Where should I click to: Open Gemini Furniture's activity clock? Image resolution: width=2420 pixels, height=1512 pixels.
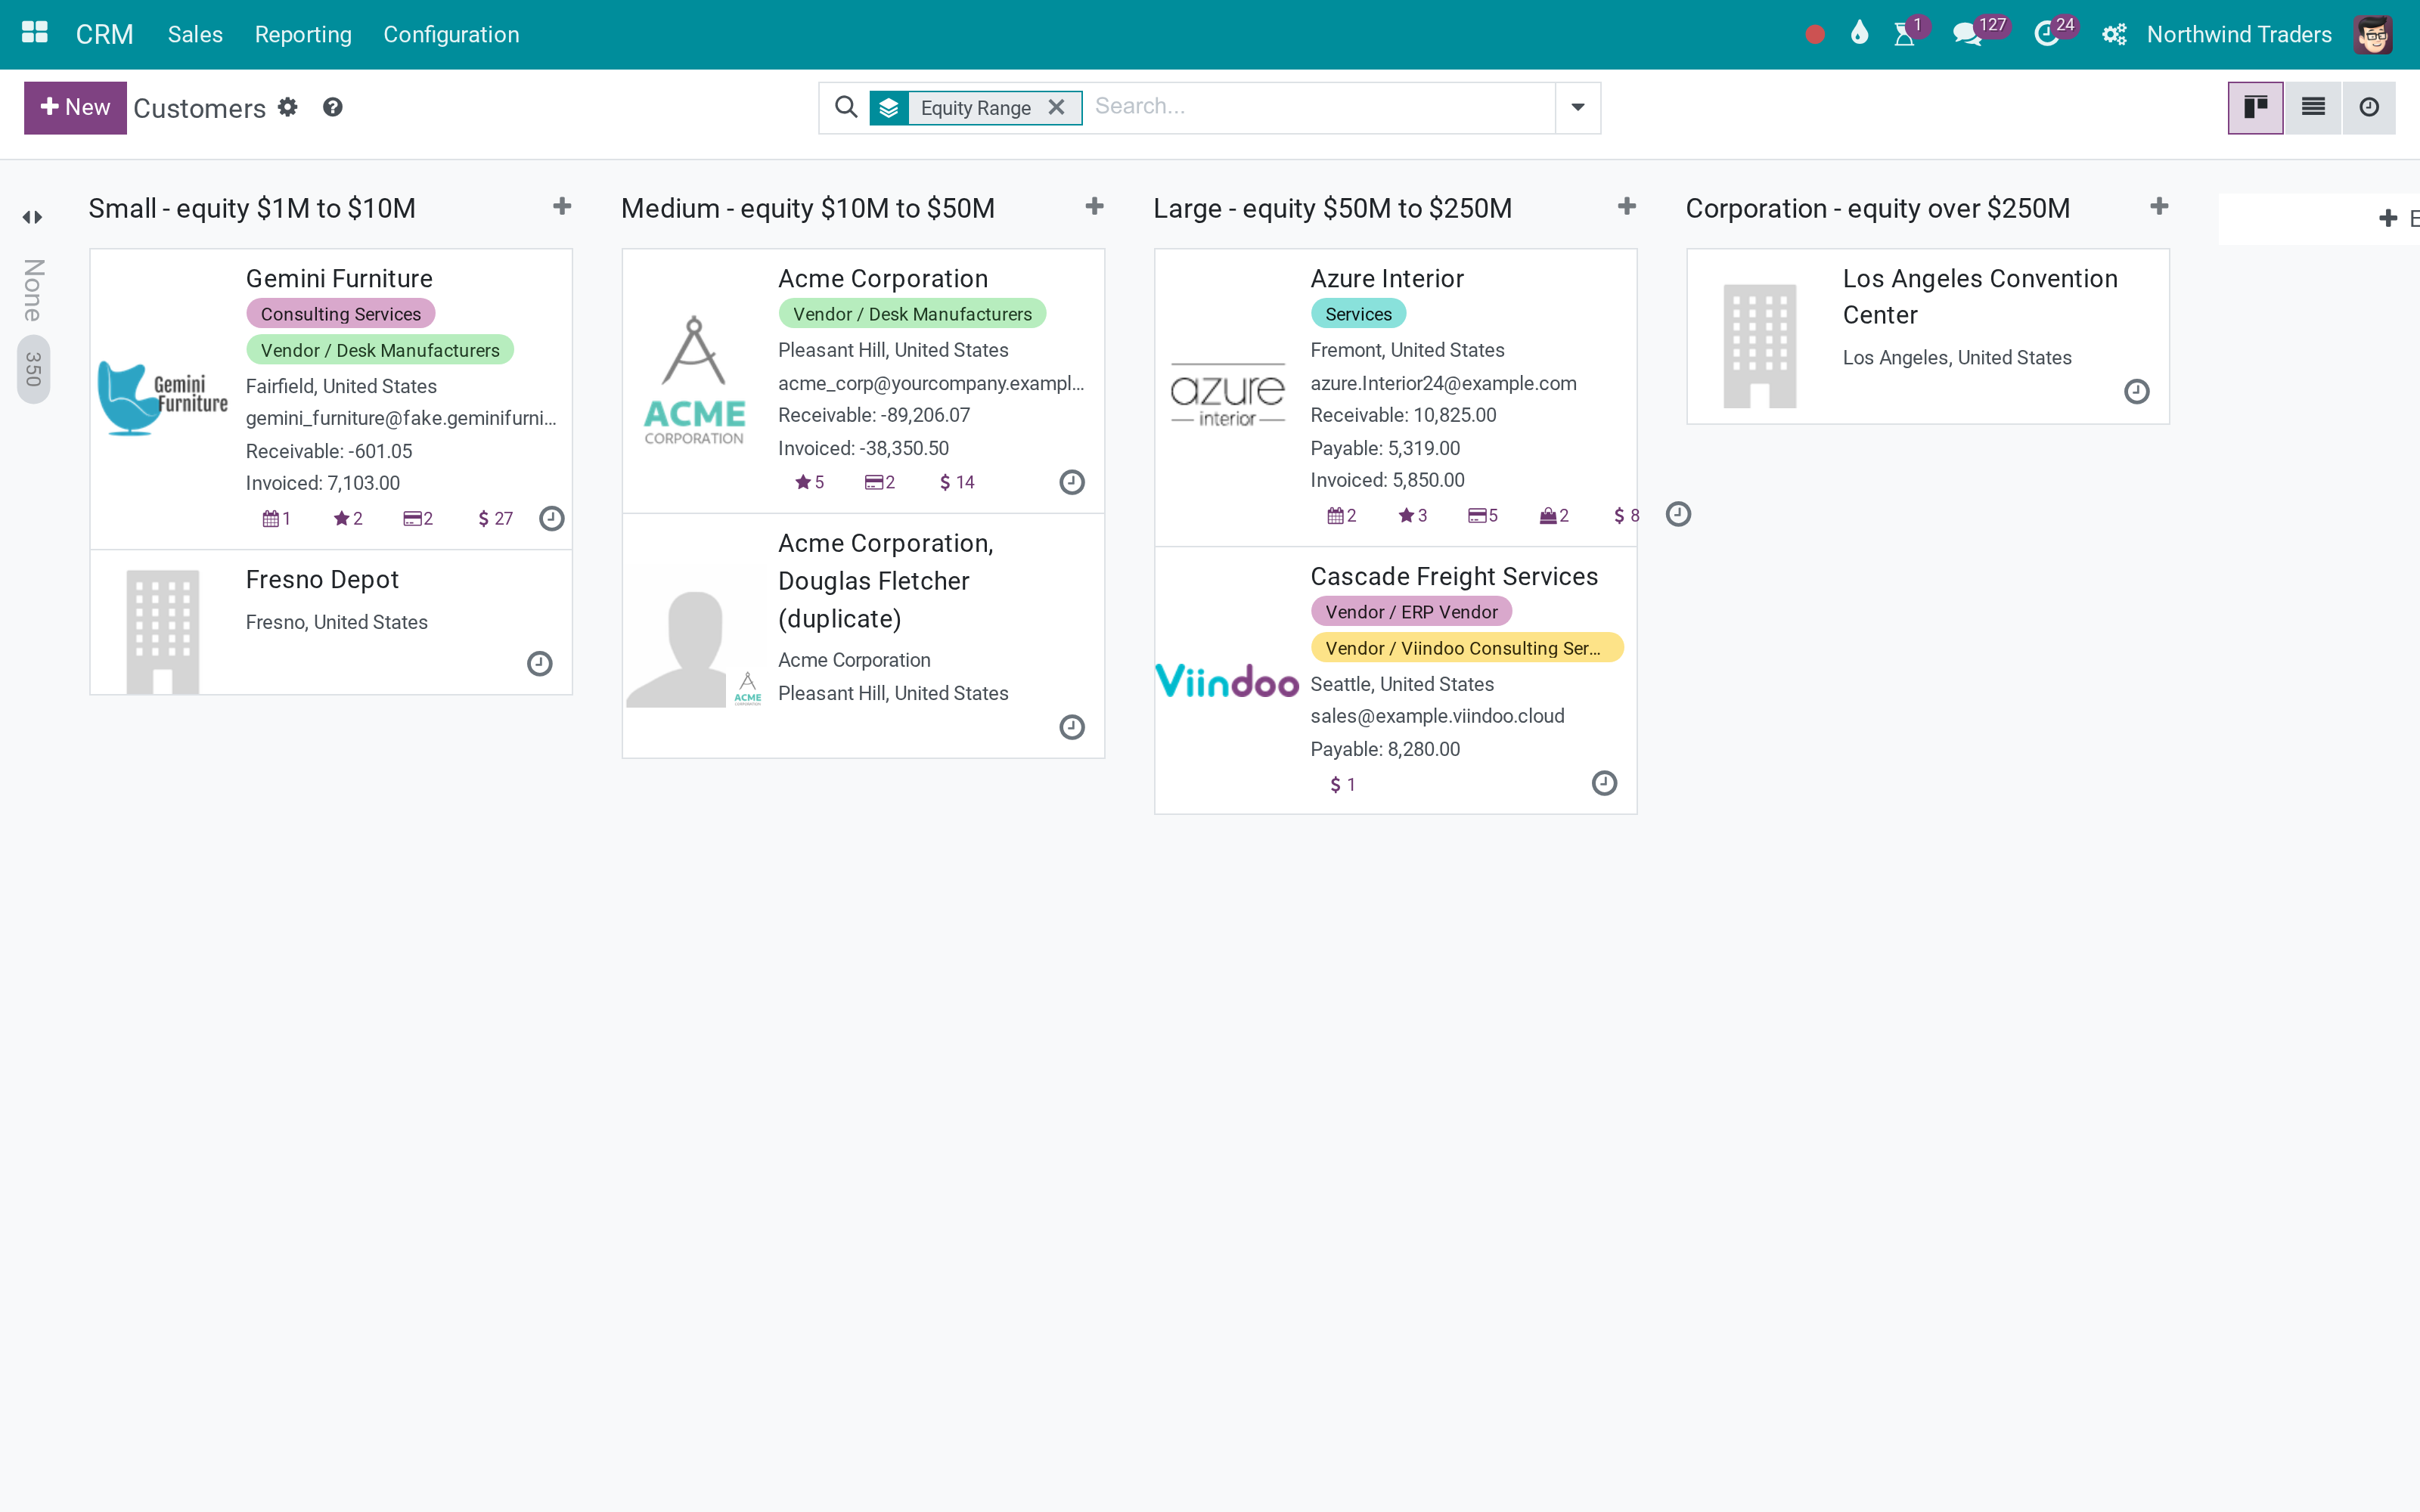(x=552, y=518)
